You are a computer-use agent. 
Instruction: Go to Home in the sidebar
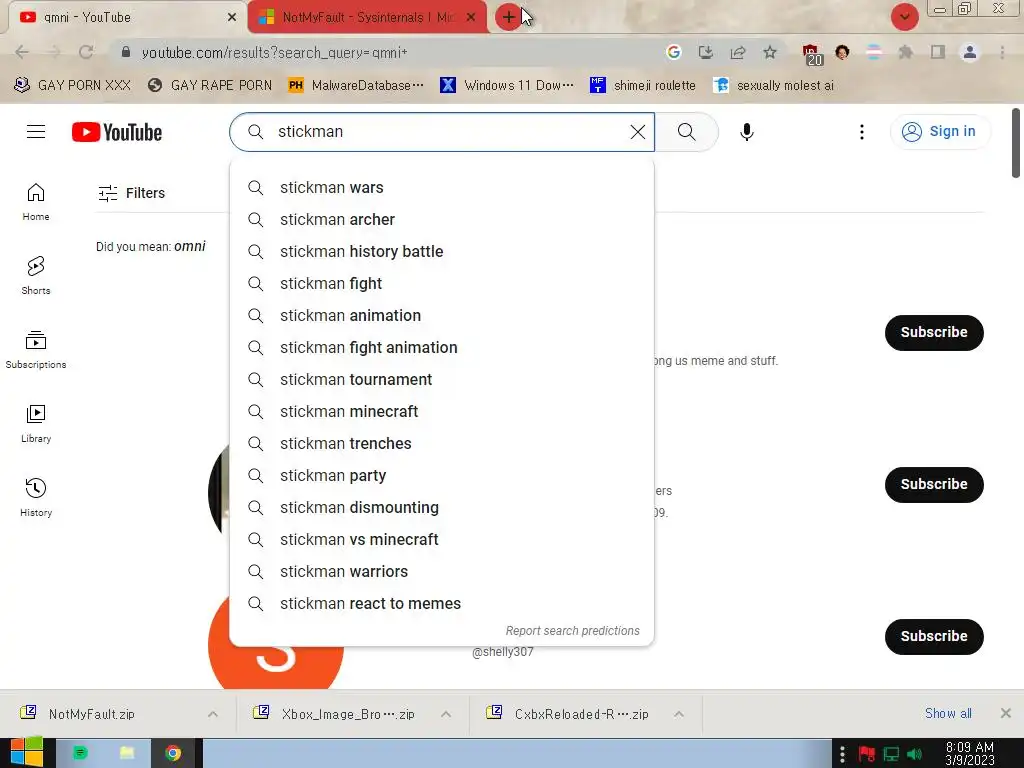click(36, 202)
